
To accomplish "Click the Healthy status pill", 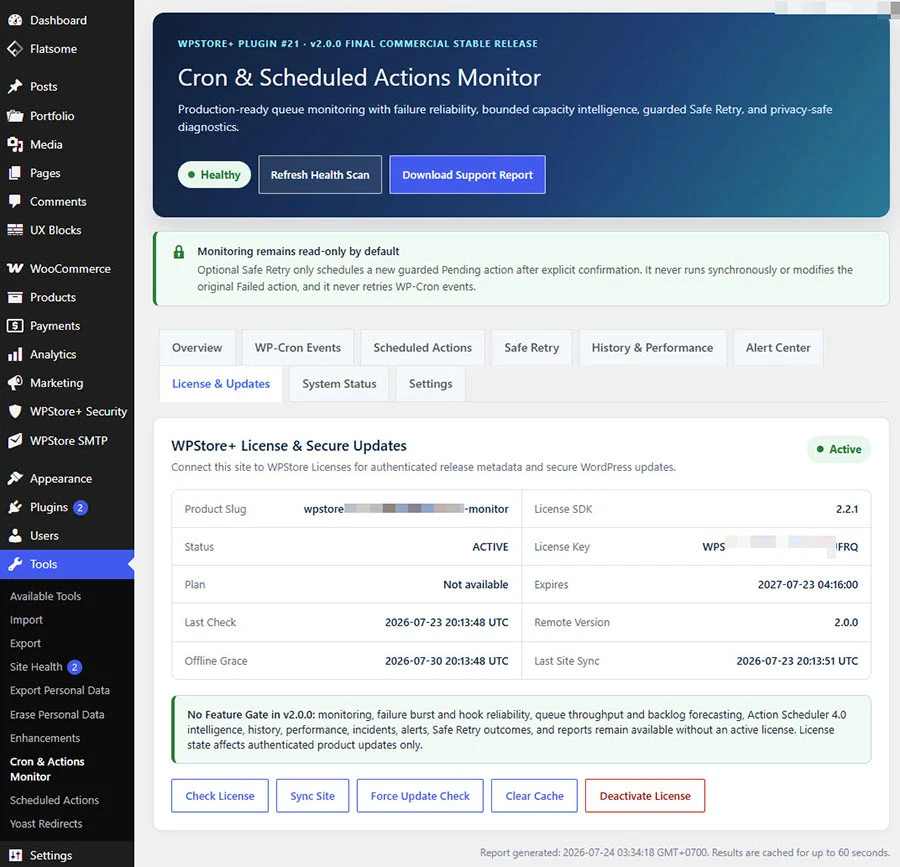I will coord(214,174).
